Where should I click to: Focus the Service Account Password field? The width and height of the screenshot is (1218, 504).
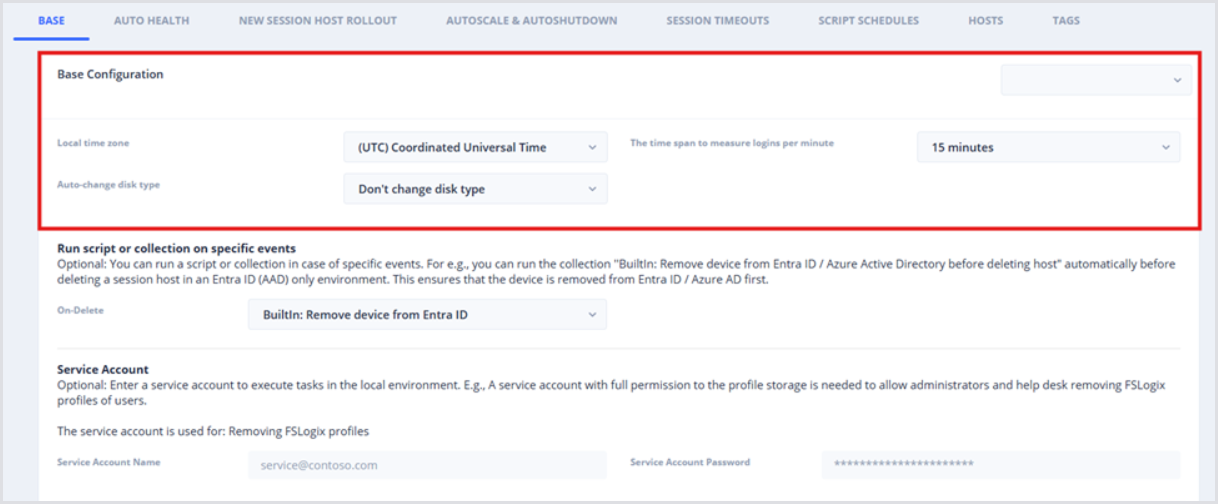click(x=1000, y=465)
